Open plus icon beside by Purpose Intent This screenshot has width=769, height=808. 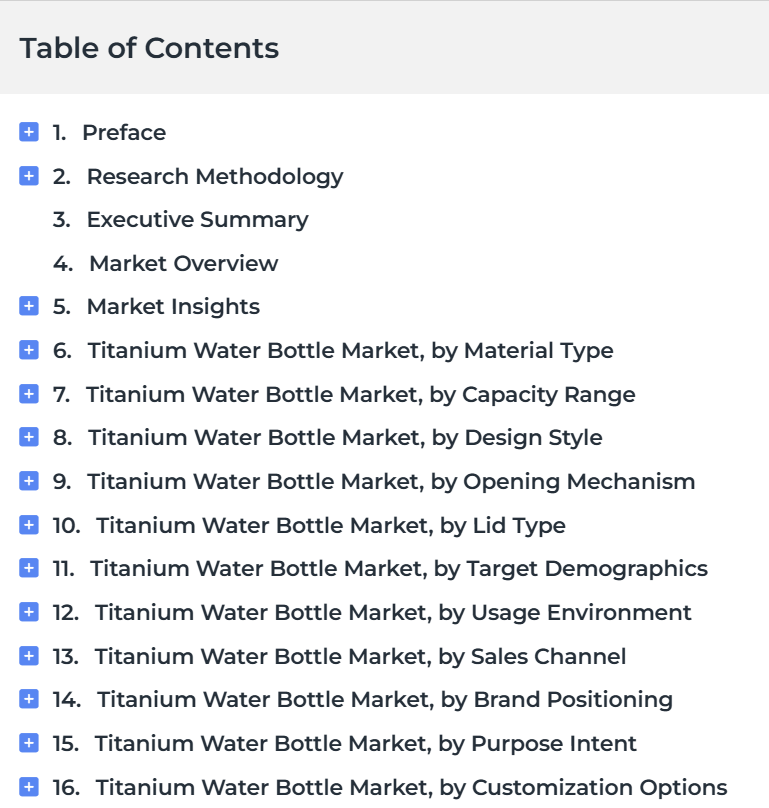point(29,743)
